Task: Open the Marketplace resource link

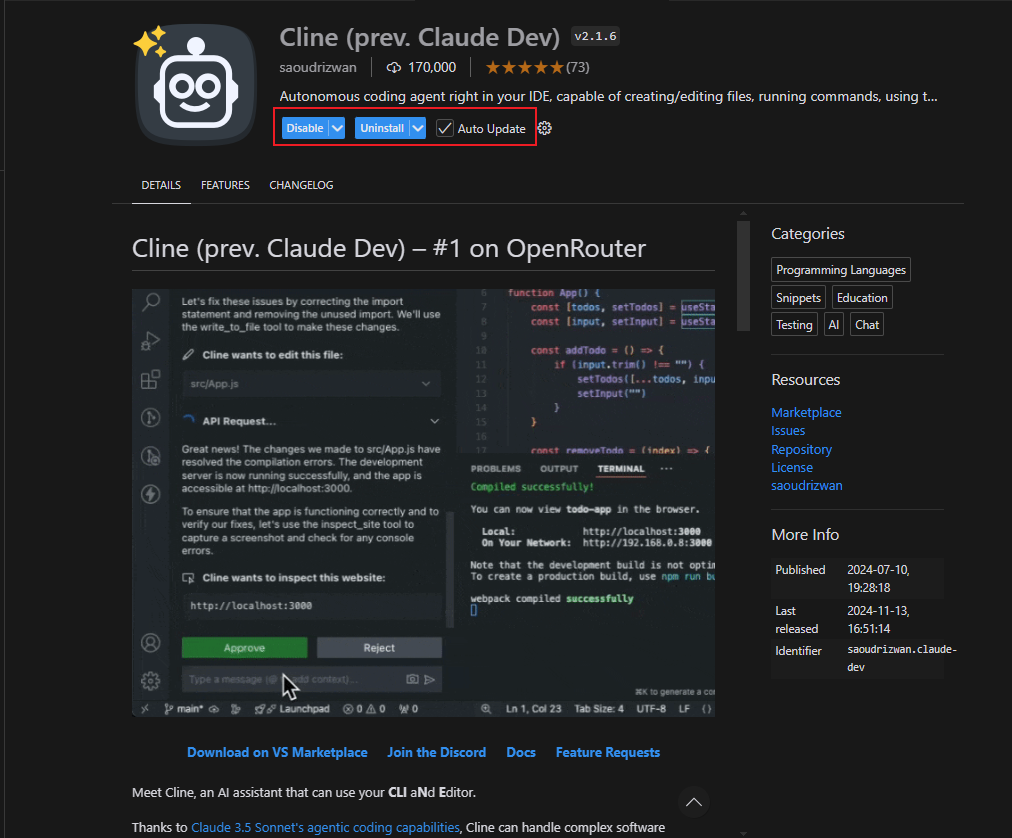Action: (x=806, y=412)
